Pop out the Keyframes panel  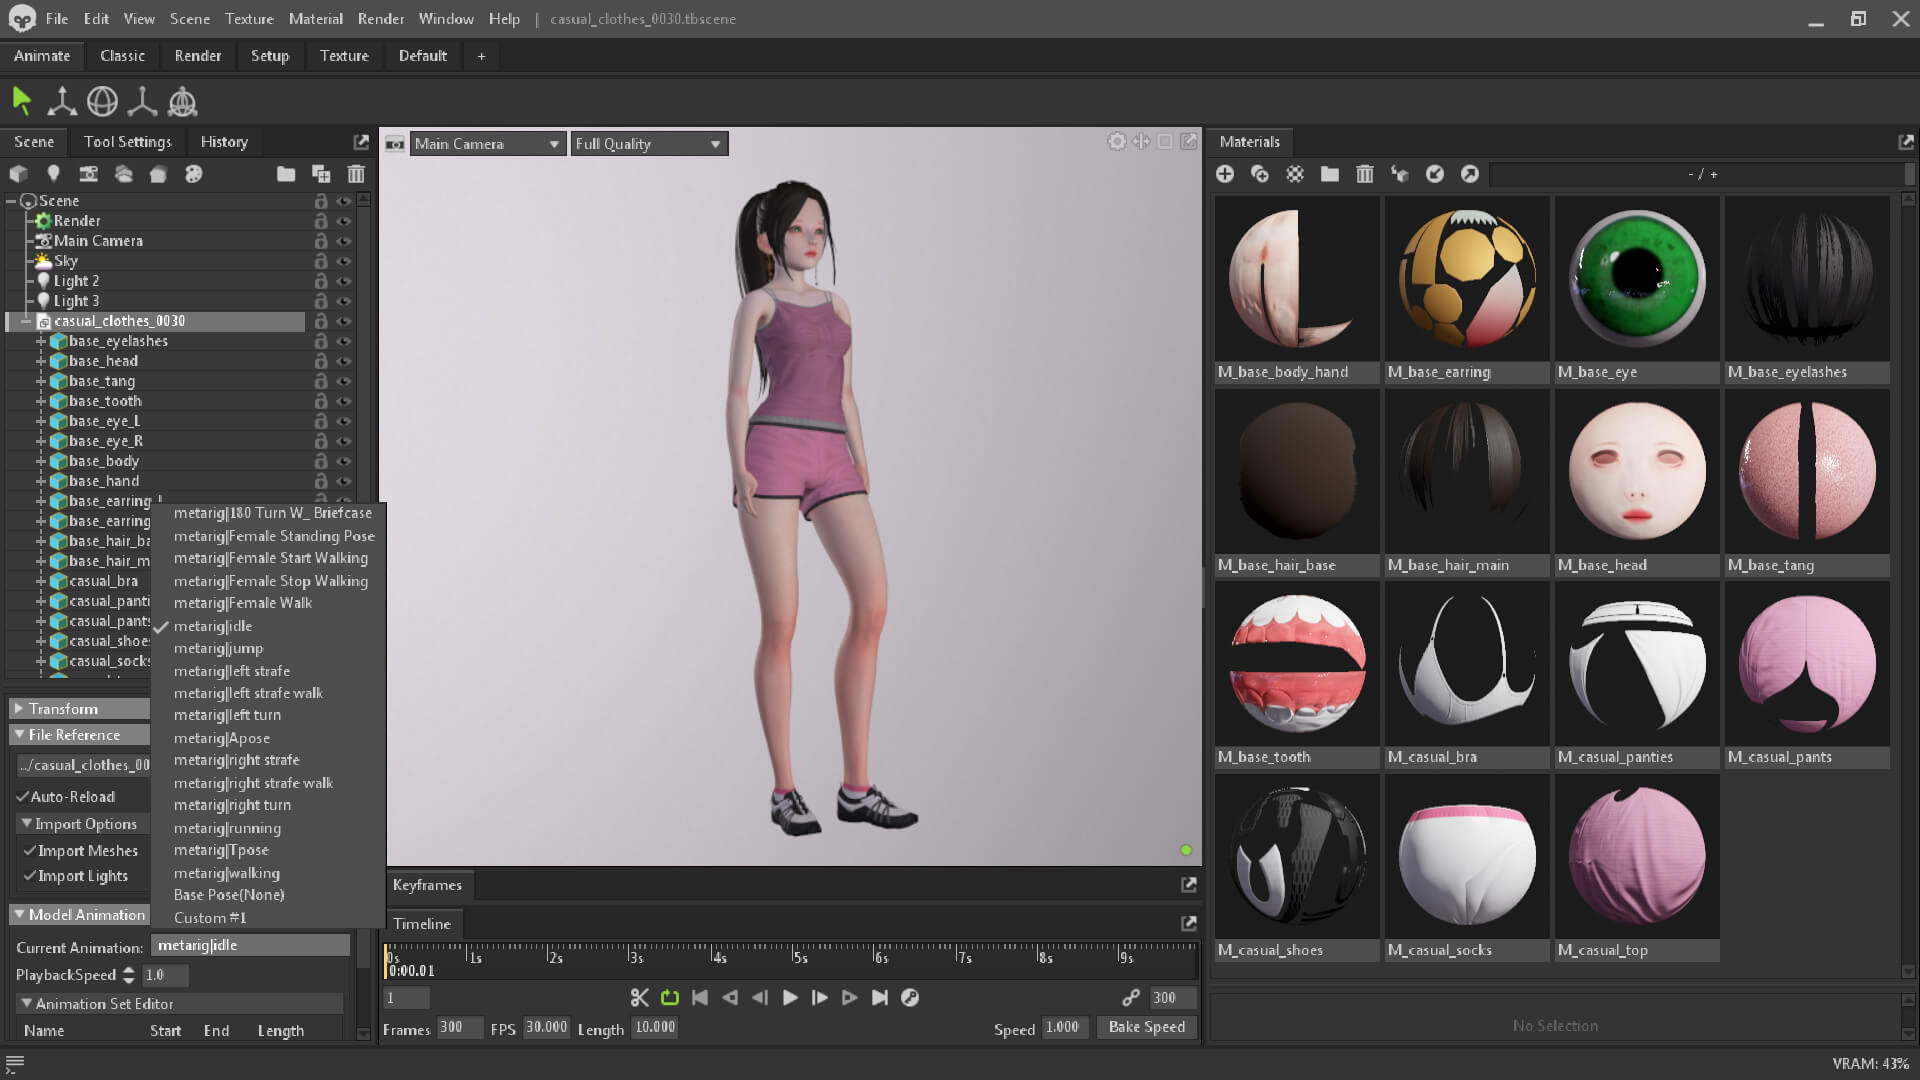(1189, 885)
